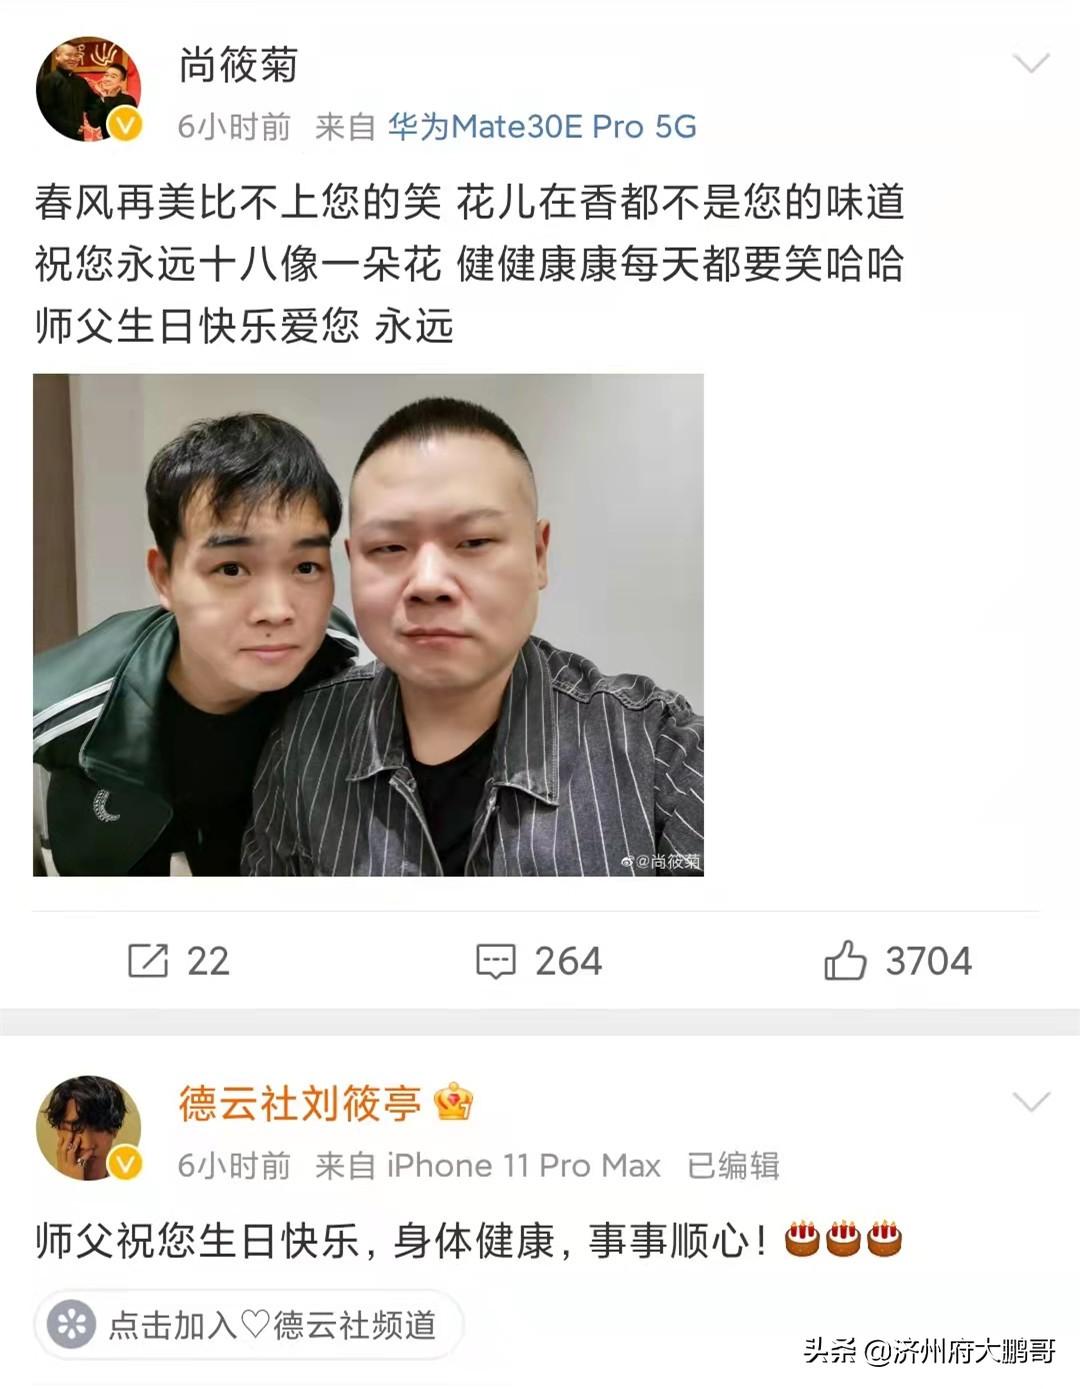Image resolution: width=1080 pixels, height=1389 pixels.
Task: Expand the chevron menu on 刘筱亭's post
Action: pyautogui.click(x=1030, y=1102)
